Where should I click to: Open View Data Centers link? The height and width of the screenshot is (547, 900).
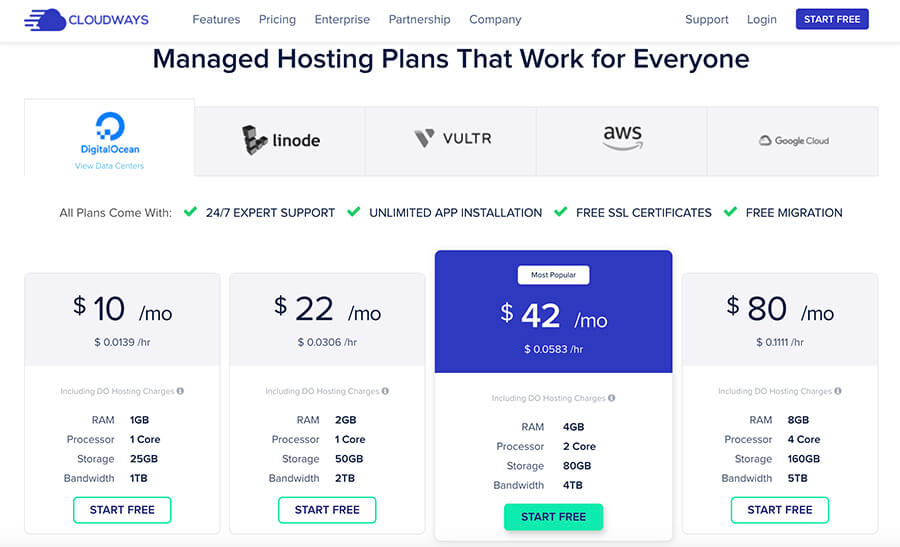pos(109,166)
